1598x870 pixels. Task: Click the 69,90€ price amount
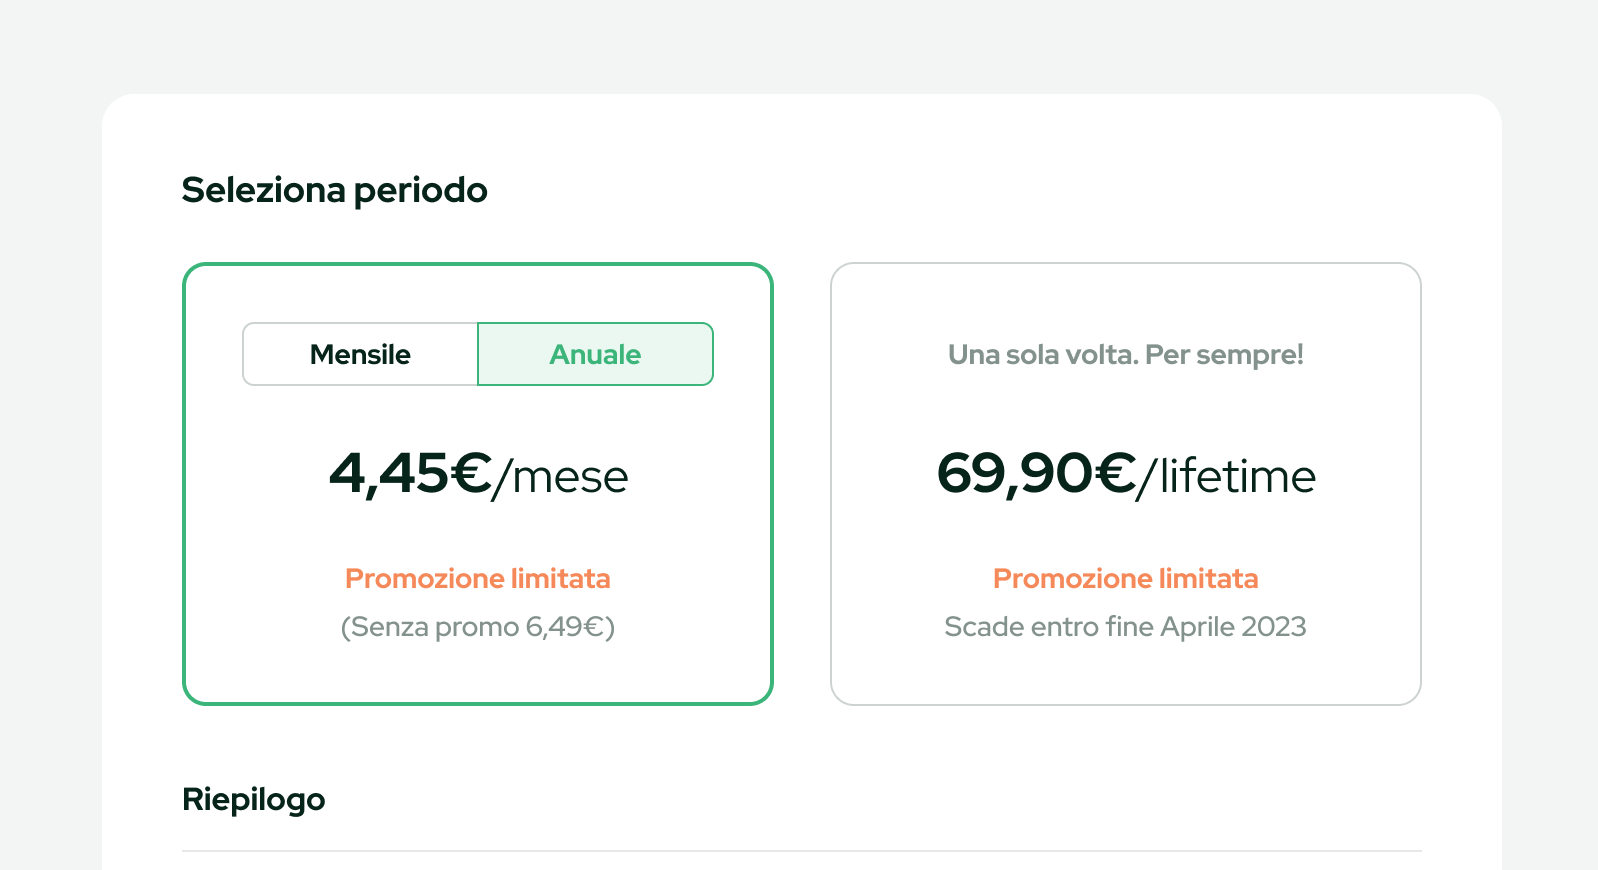pos(1036,473)
